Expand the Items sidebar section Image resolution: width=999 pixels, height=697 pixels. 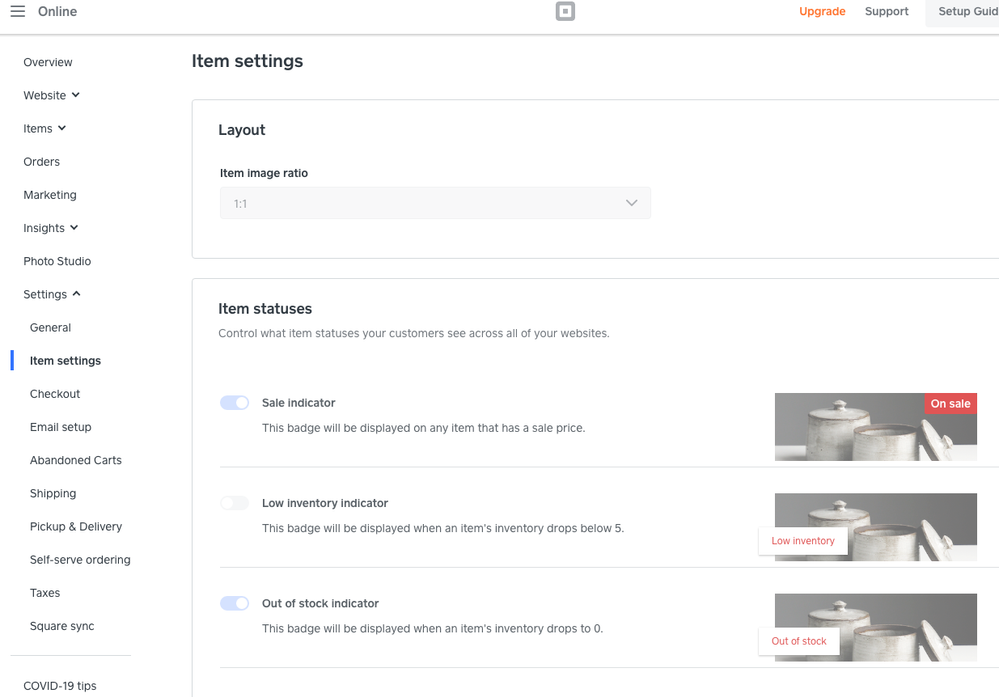[45, 128]
